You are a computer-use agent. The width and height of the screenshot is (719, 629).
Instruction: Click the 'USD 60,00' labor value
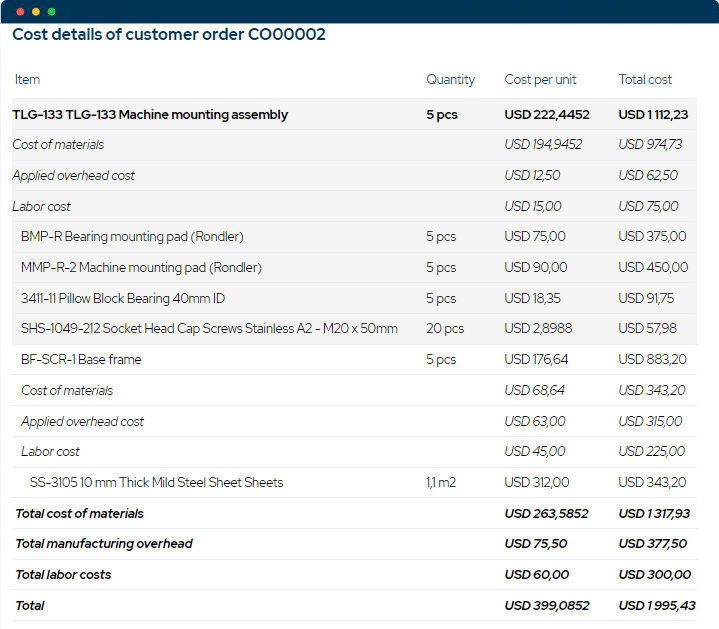click(x=536, y=575)
